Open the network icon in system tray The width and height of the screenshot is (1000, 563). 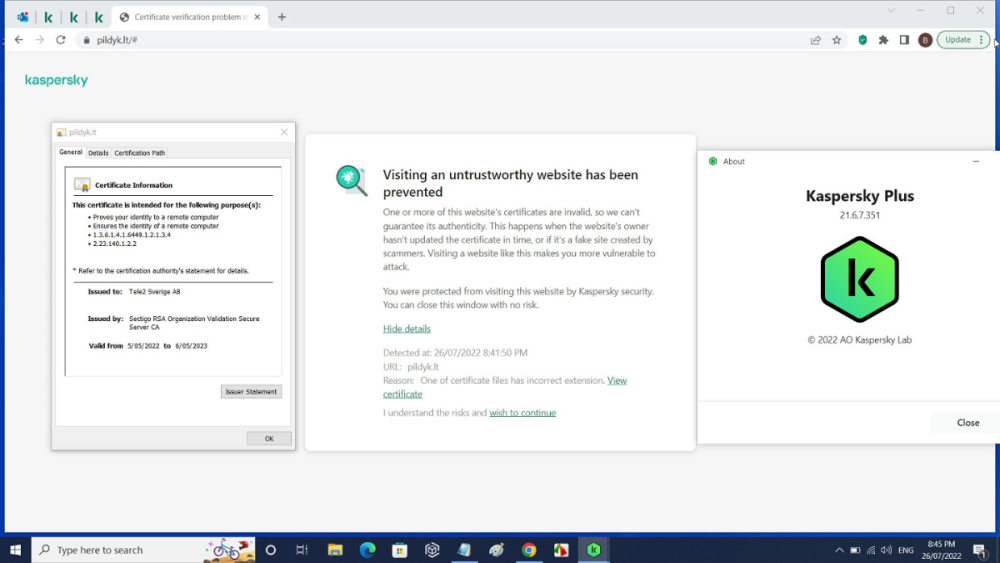pos(871,550)
